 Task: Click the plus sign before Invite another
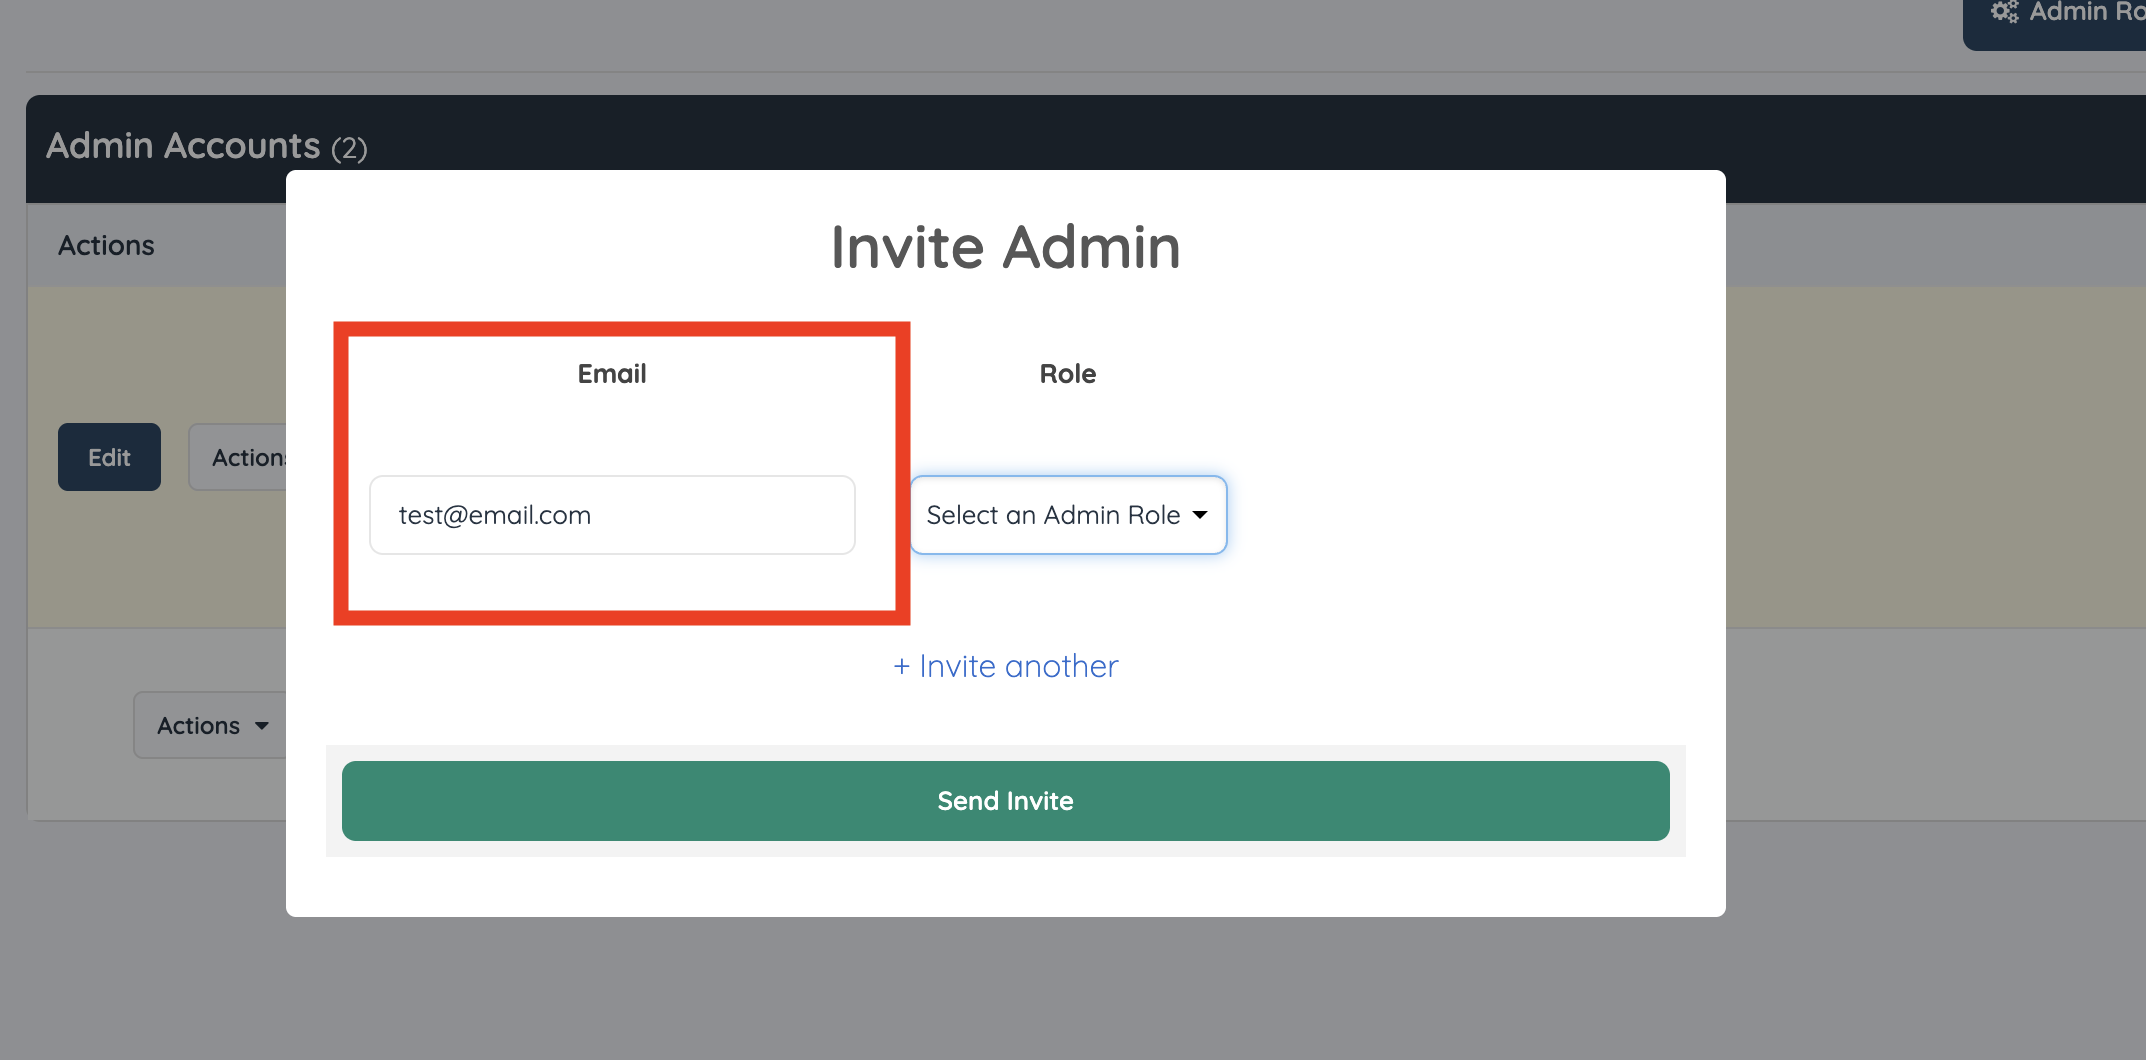pyautogui.click(x=901, y=667)
